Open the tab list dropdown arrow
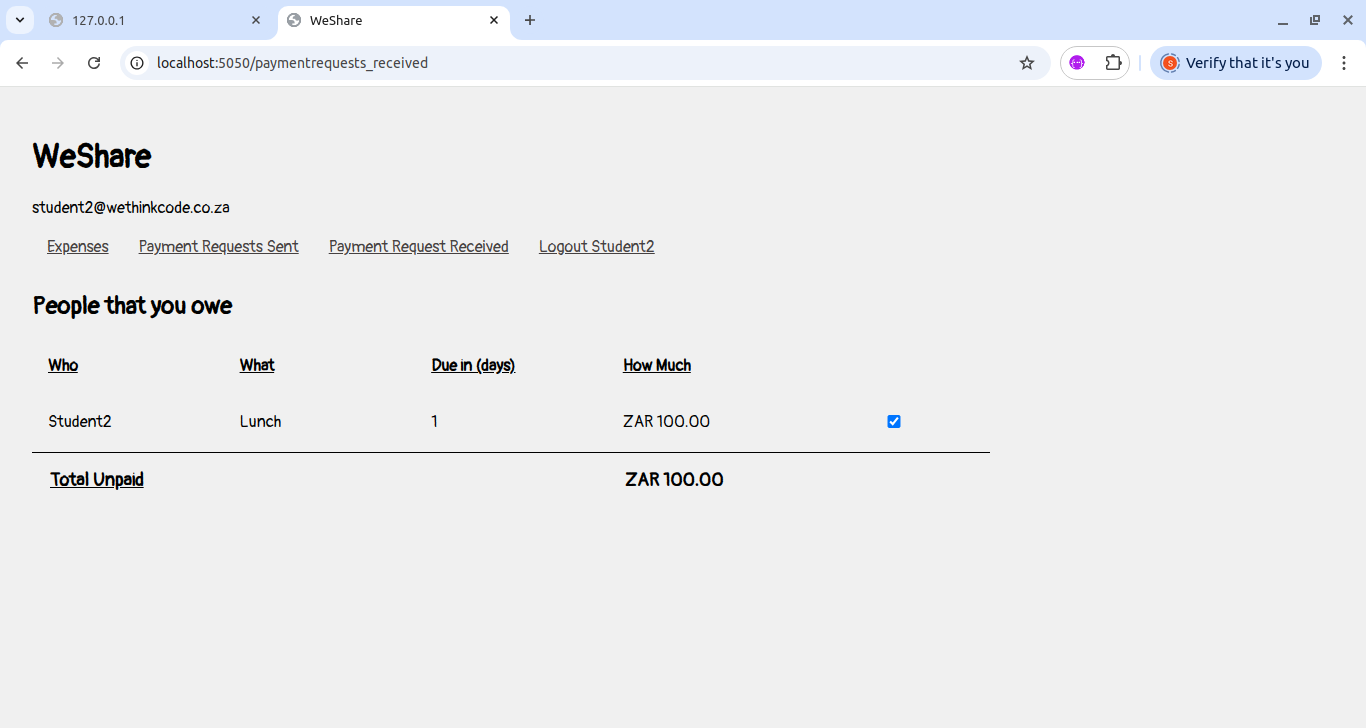The image size is (1366, 728). (x=19, y=19)
